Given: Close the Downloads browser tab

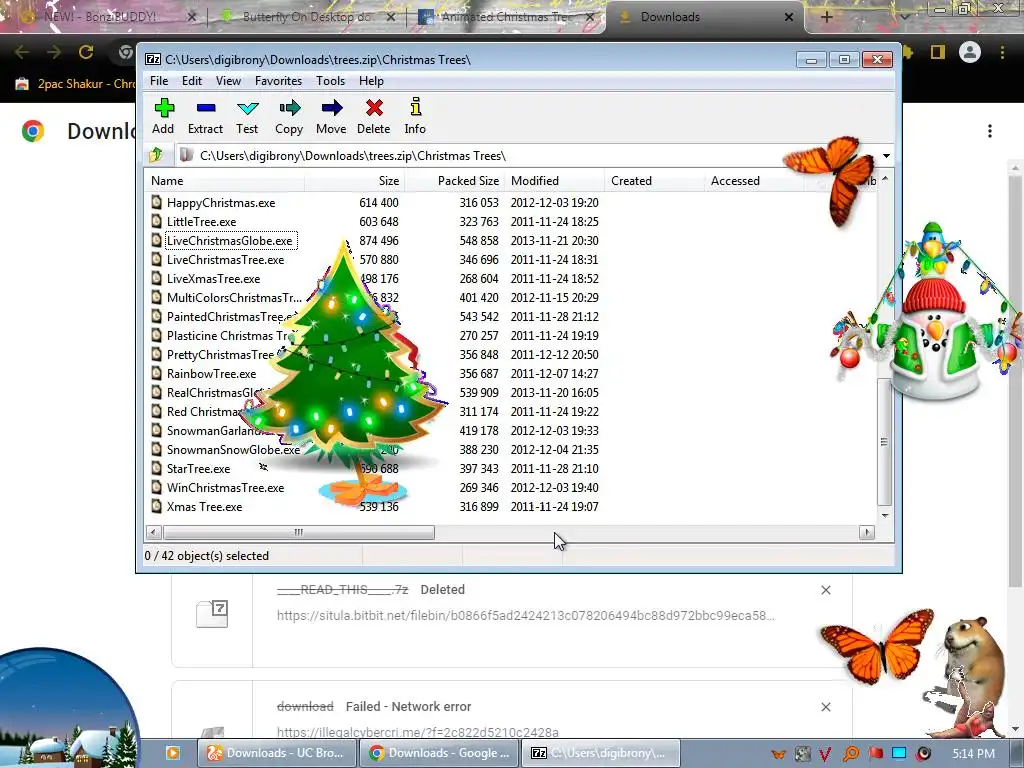Looking at the screenshot, I should (789, 17).
